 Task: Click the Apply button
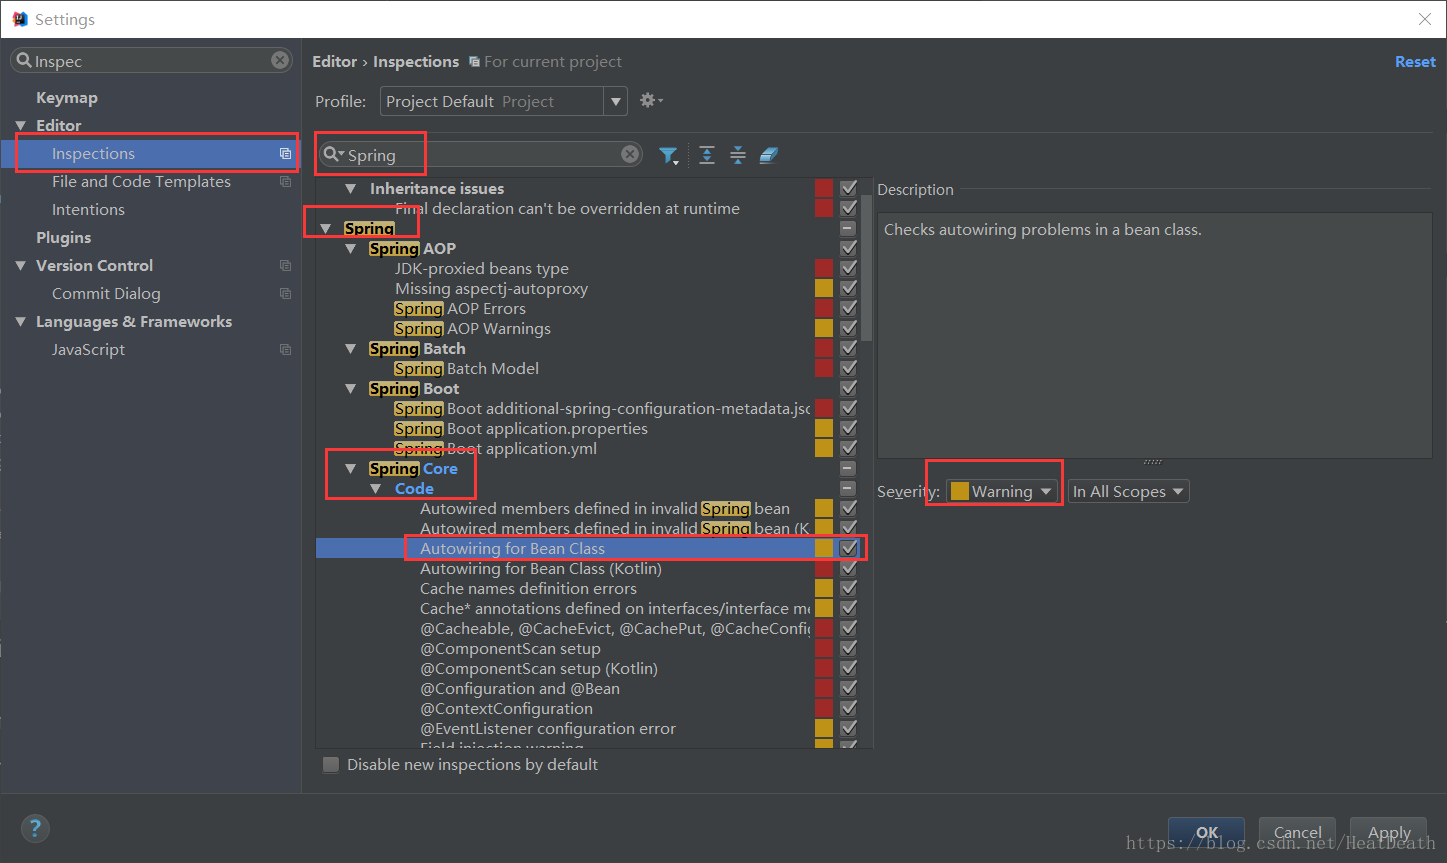pos(1389,832)
